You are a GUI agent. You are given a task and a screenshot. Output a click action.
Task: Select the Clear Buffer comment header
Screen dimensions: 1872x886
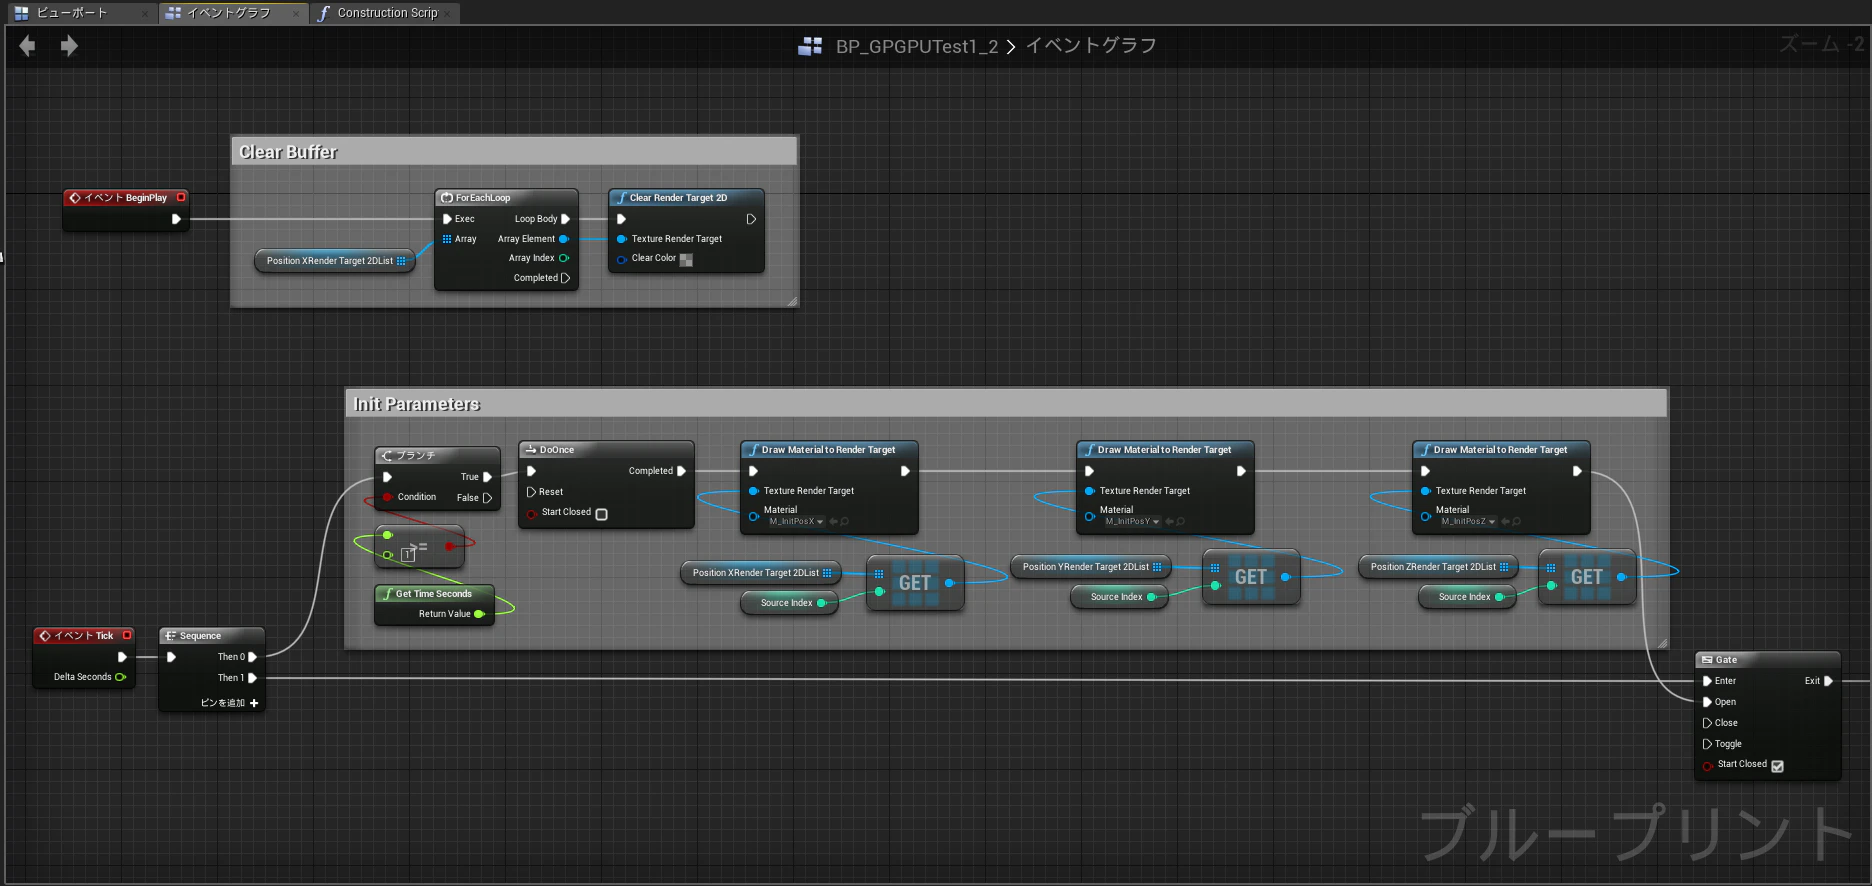[514, 152]
